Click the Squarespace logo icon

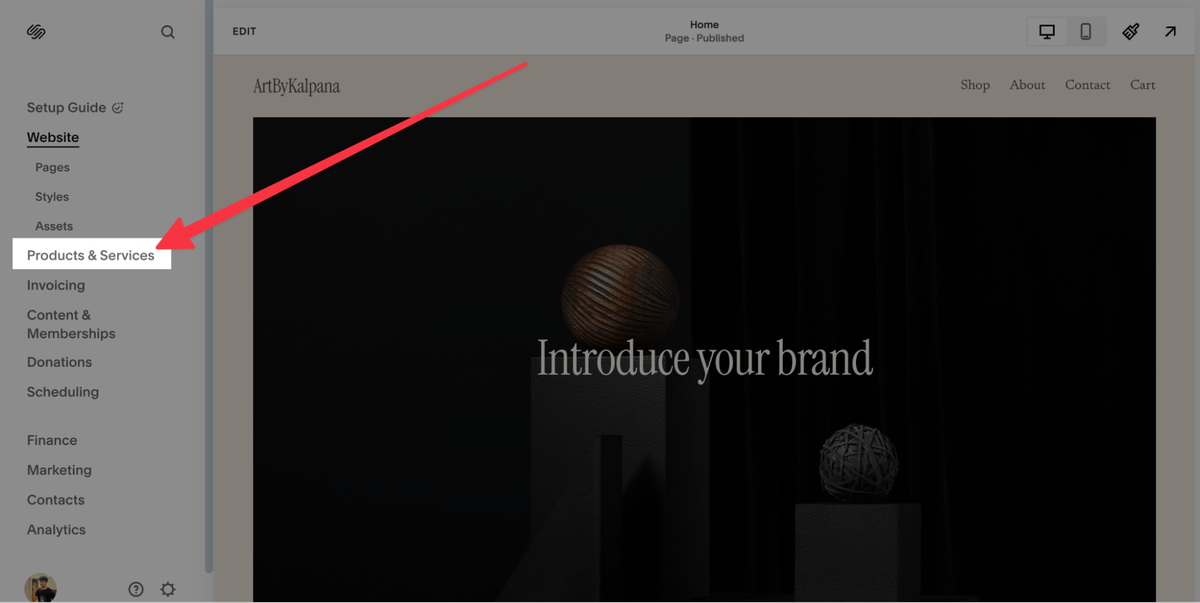click(36, 32)
